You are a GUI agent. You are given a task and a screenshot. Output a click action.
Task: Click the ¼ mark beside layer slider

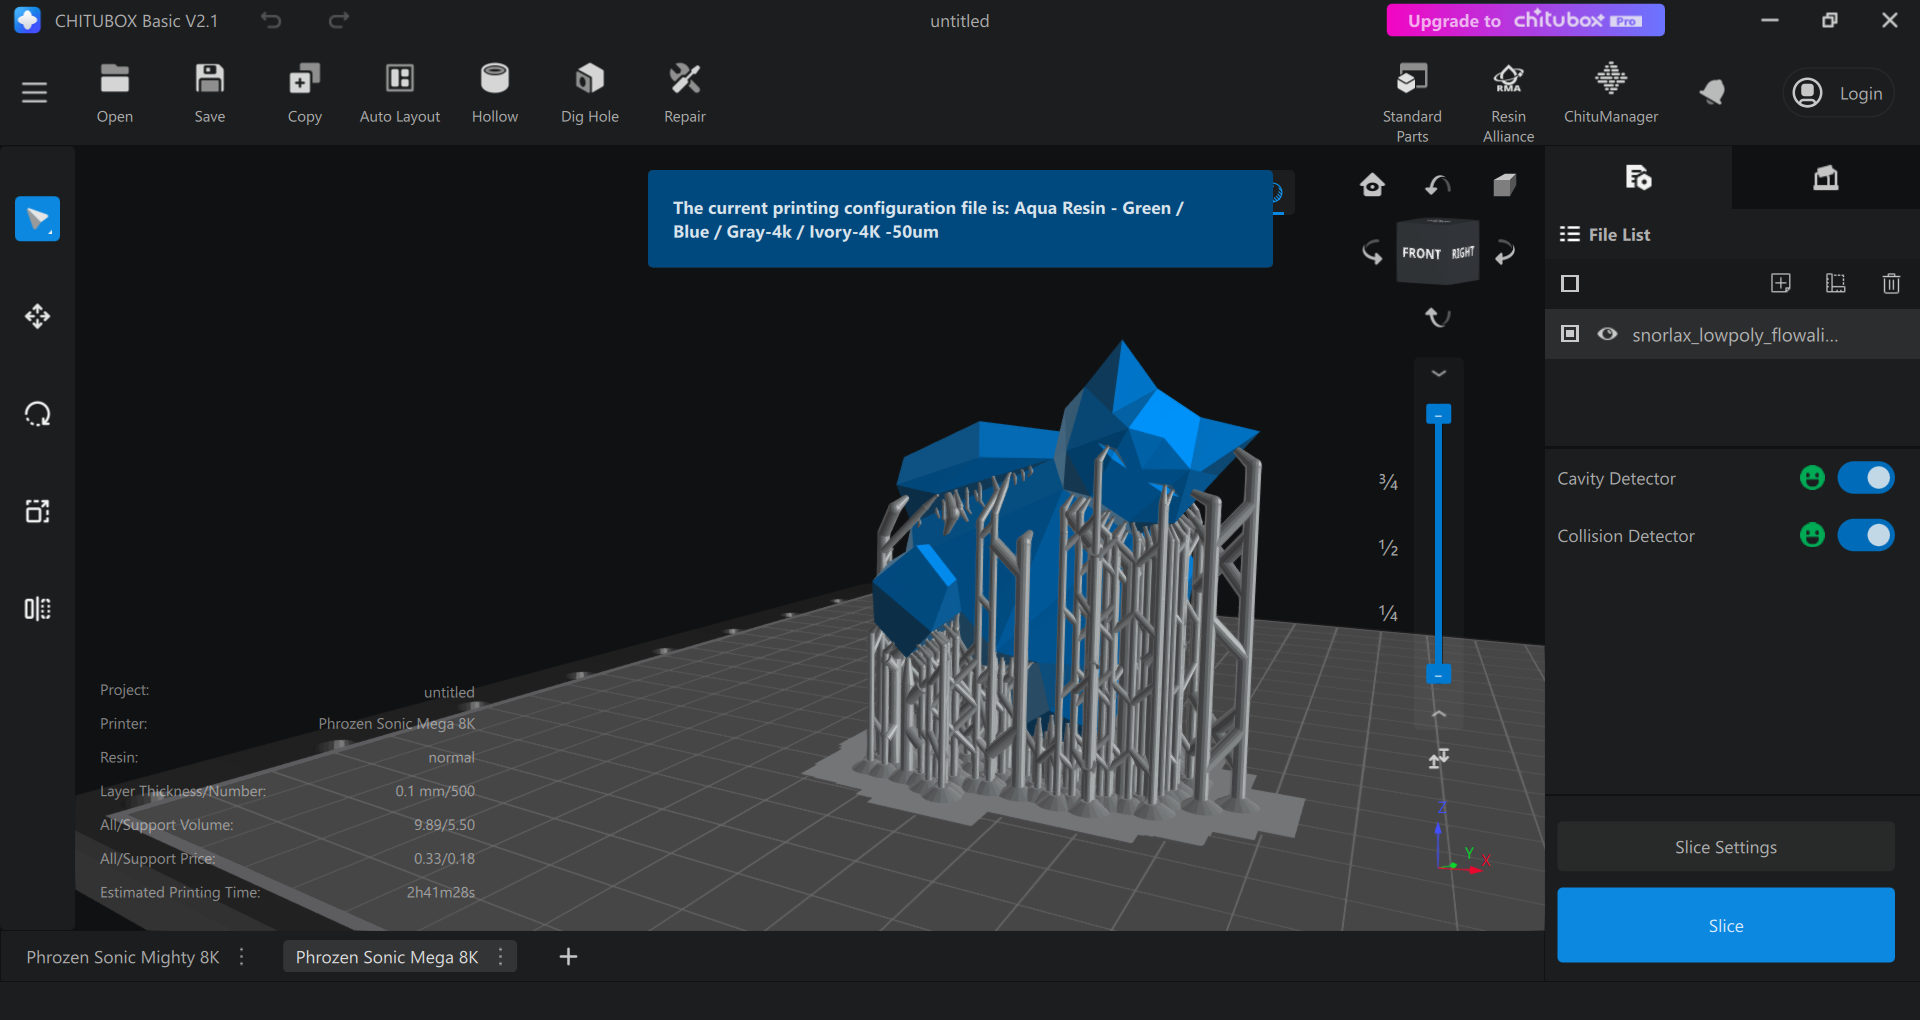[x=1388, y=613]
